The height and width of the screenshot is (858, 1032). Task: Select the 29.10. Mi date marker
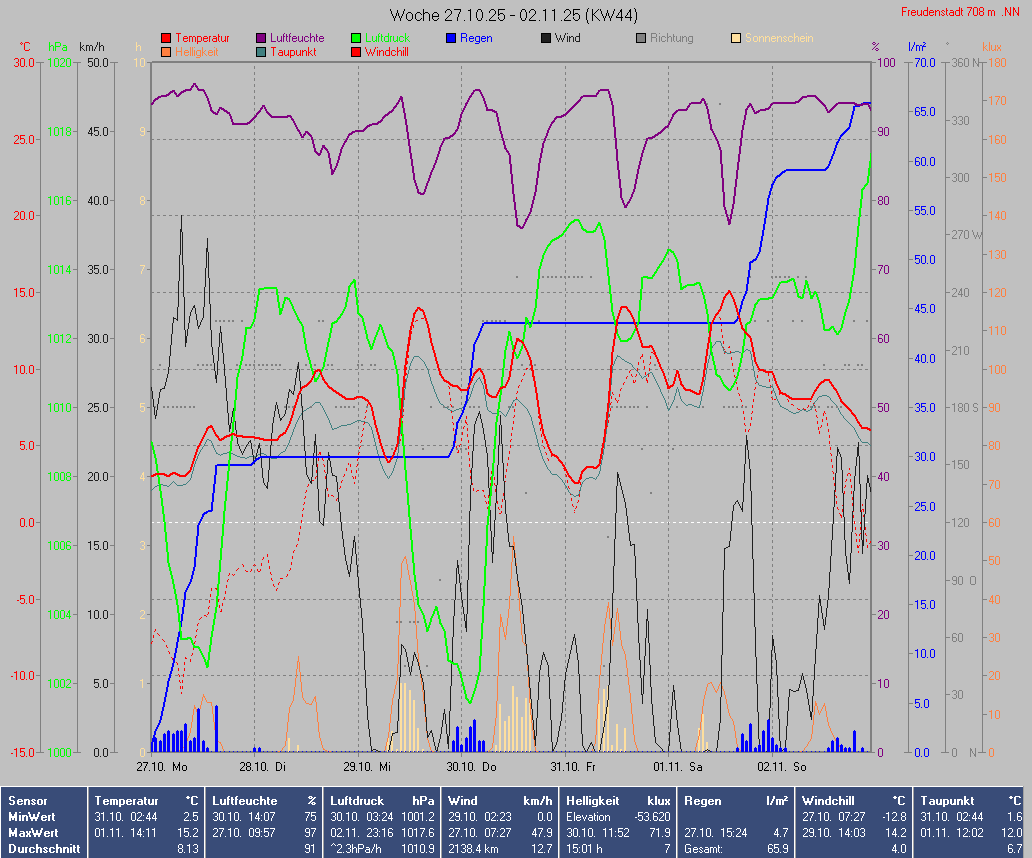[370, 767]
